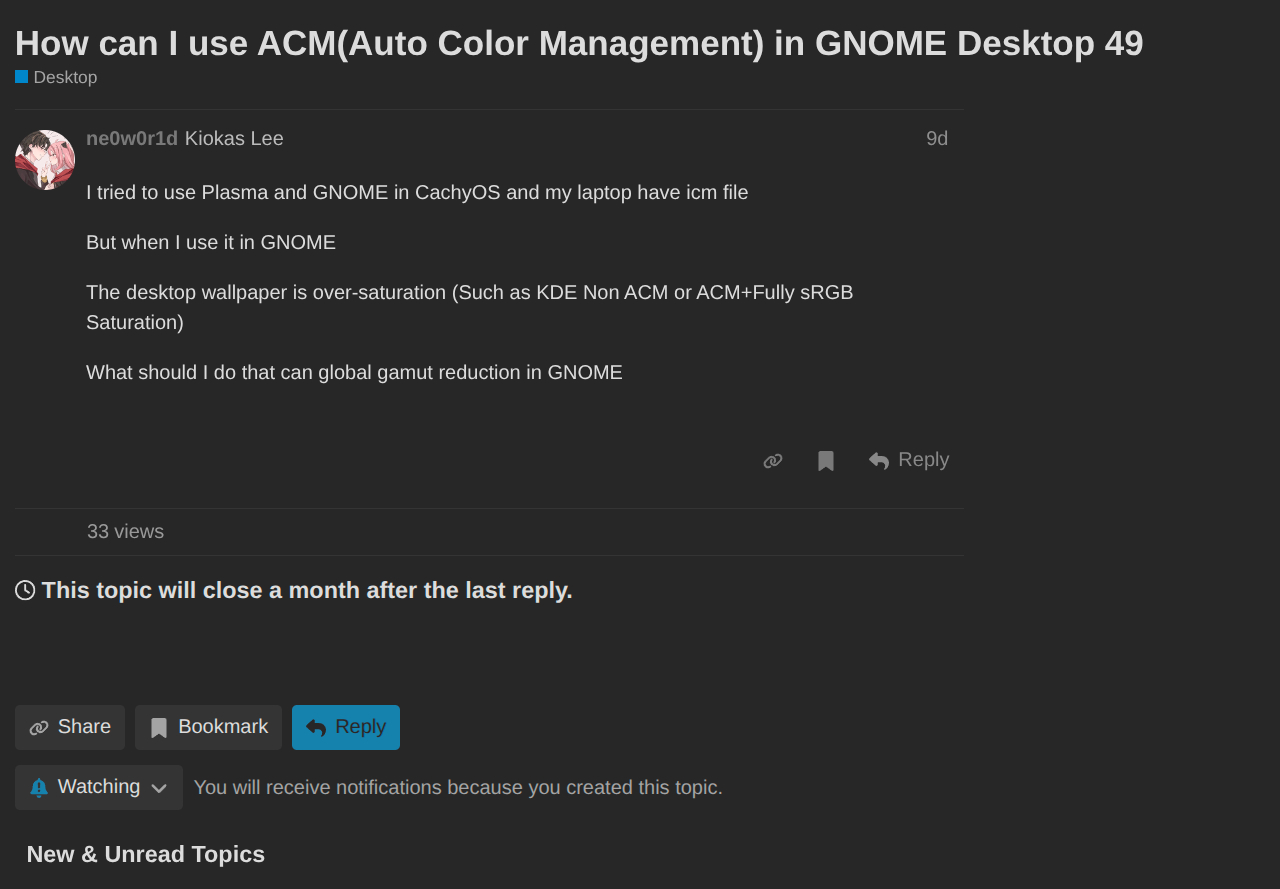Share this topic with the Share button

[x=70, y=727]
